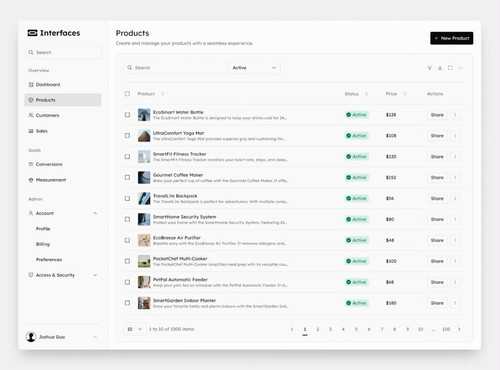Sort by the Status column sort icon
This screenshot has height=370, width=500.
coord(366,94)
